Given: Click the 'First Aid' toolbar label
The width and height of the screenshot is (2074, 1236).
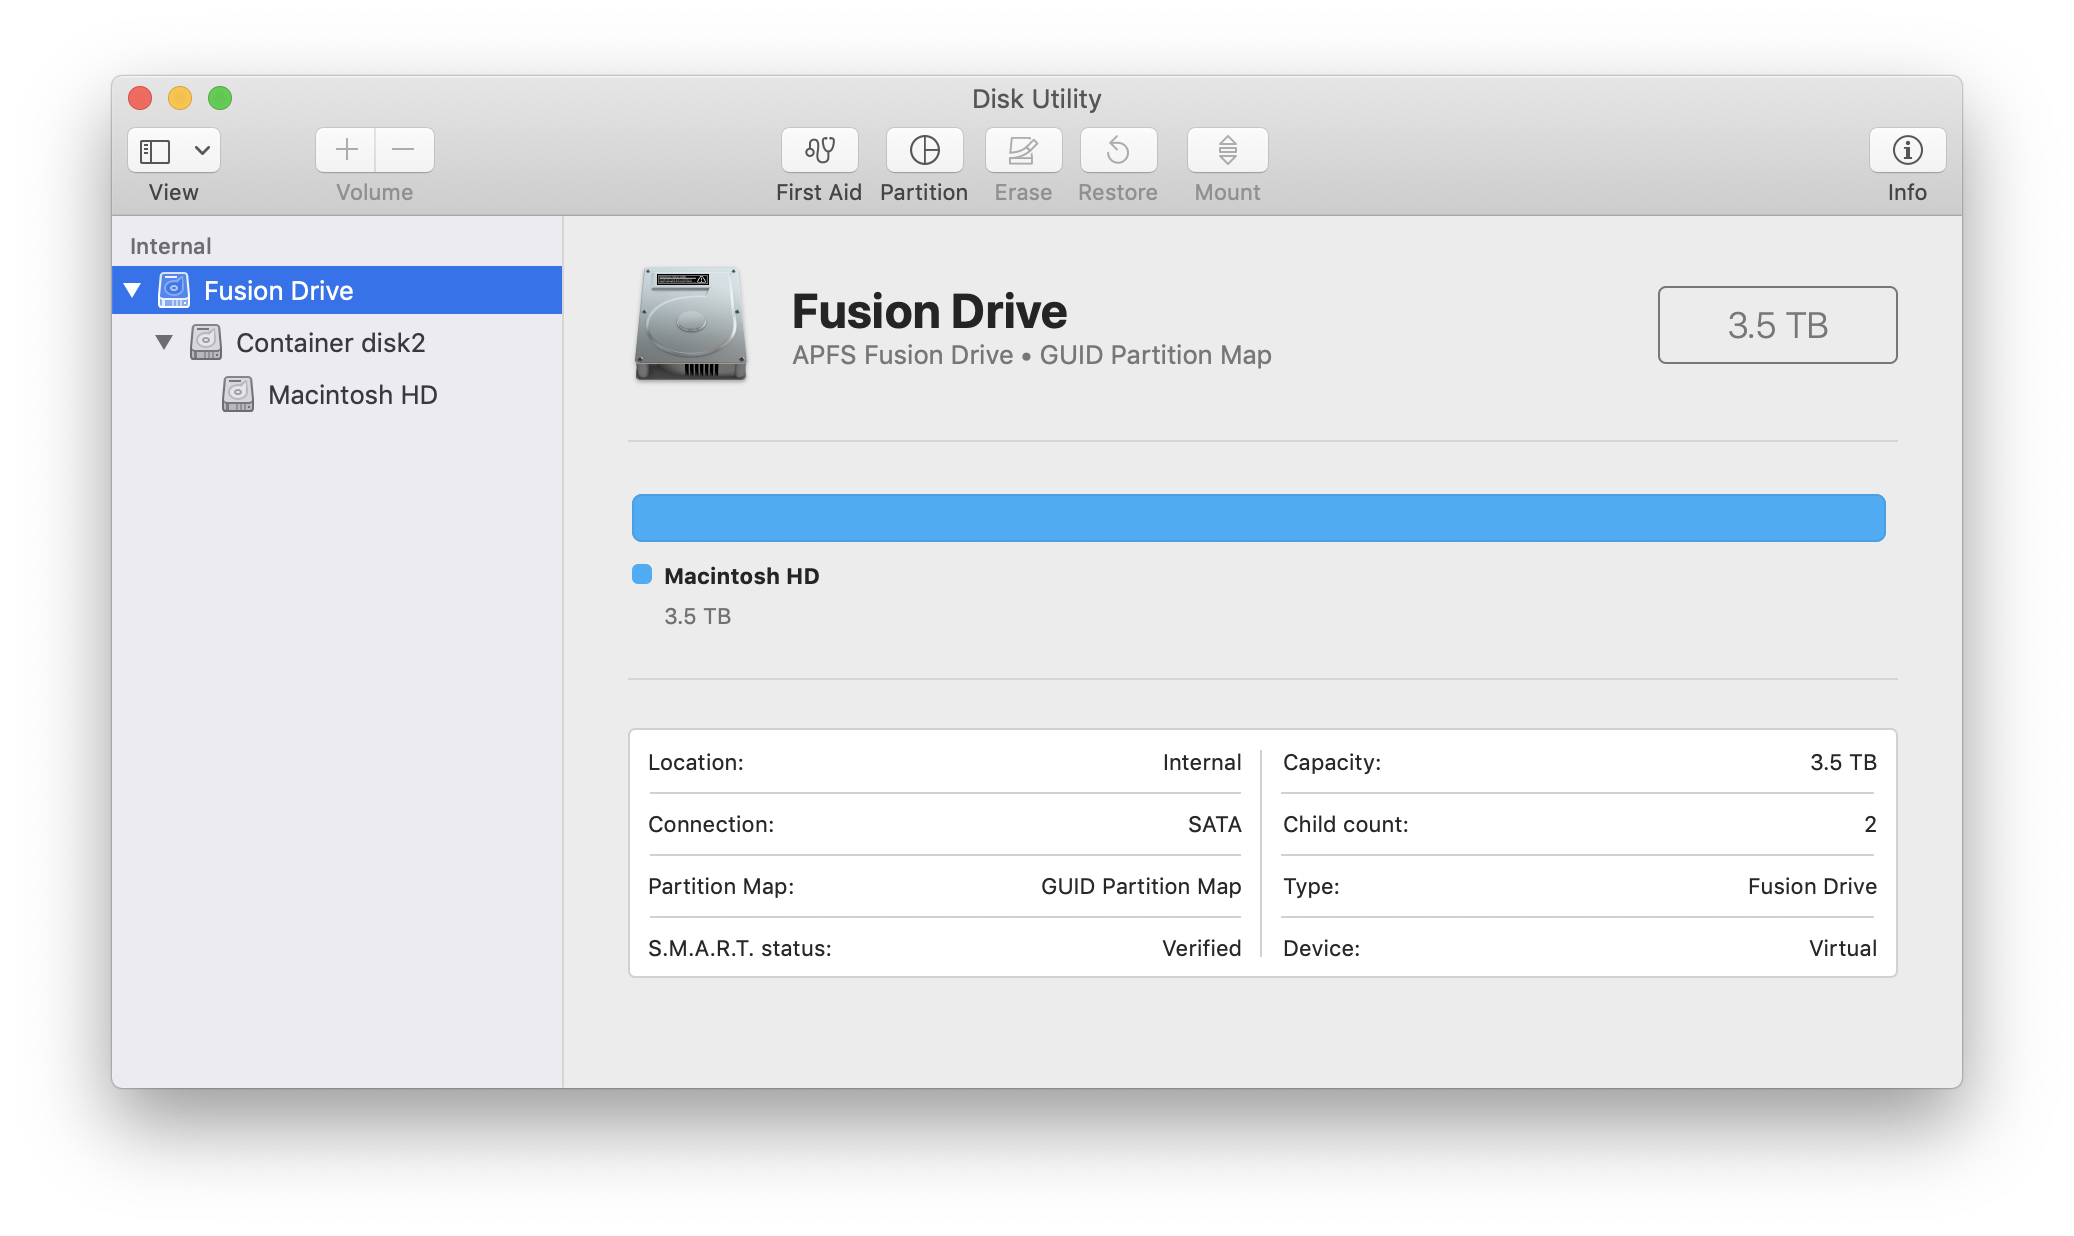Looking at the screenshot, I should tap(818, 192).
